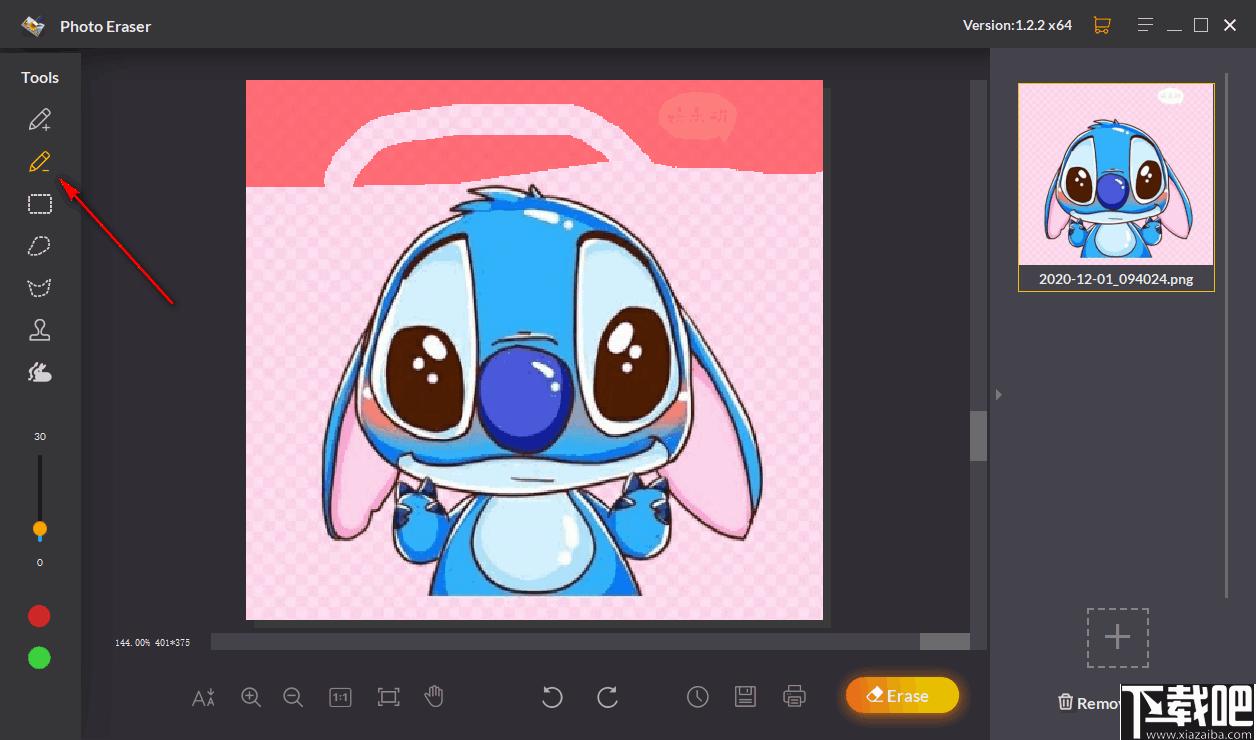The image size is (1256, 740).
Task: Select the smart eraser hand tool
Action: [x=39, y=372]
